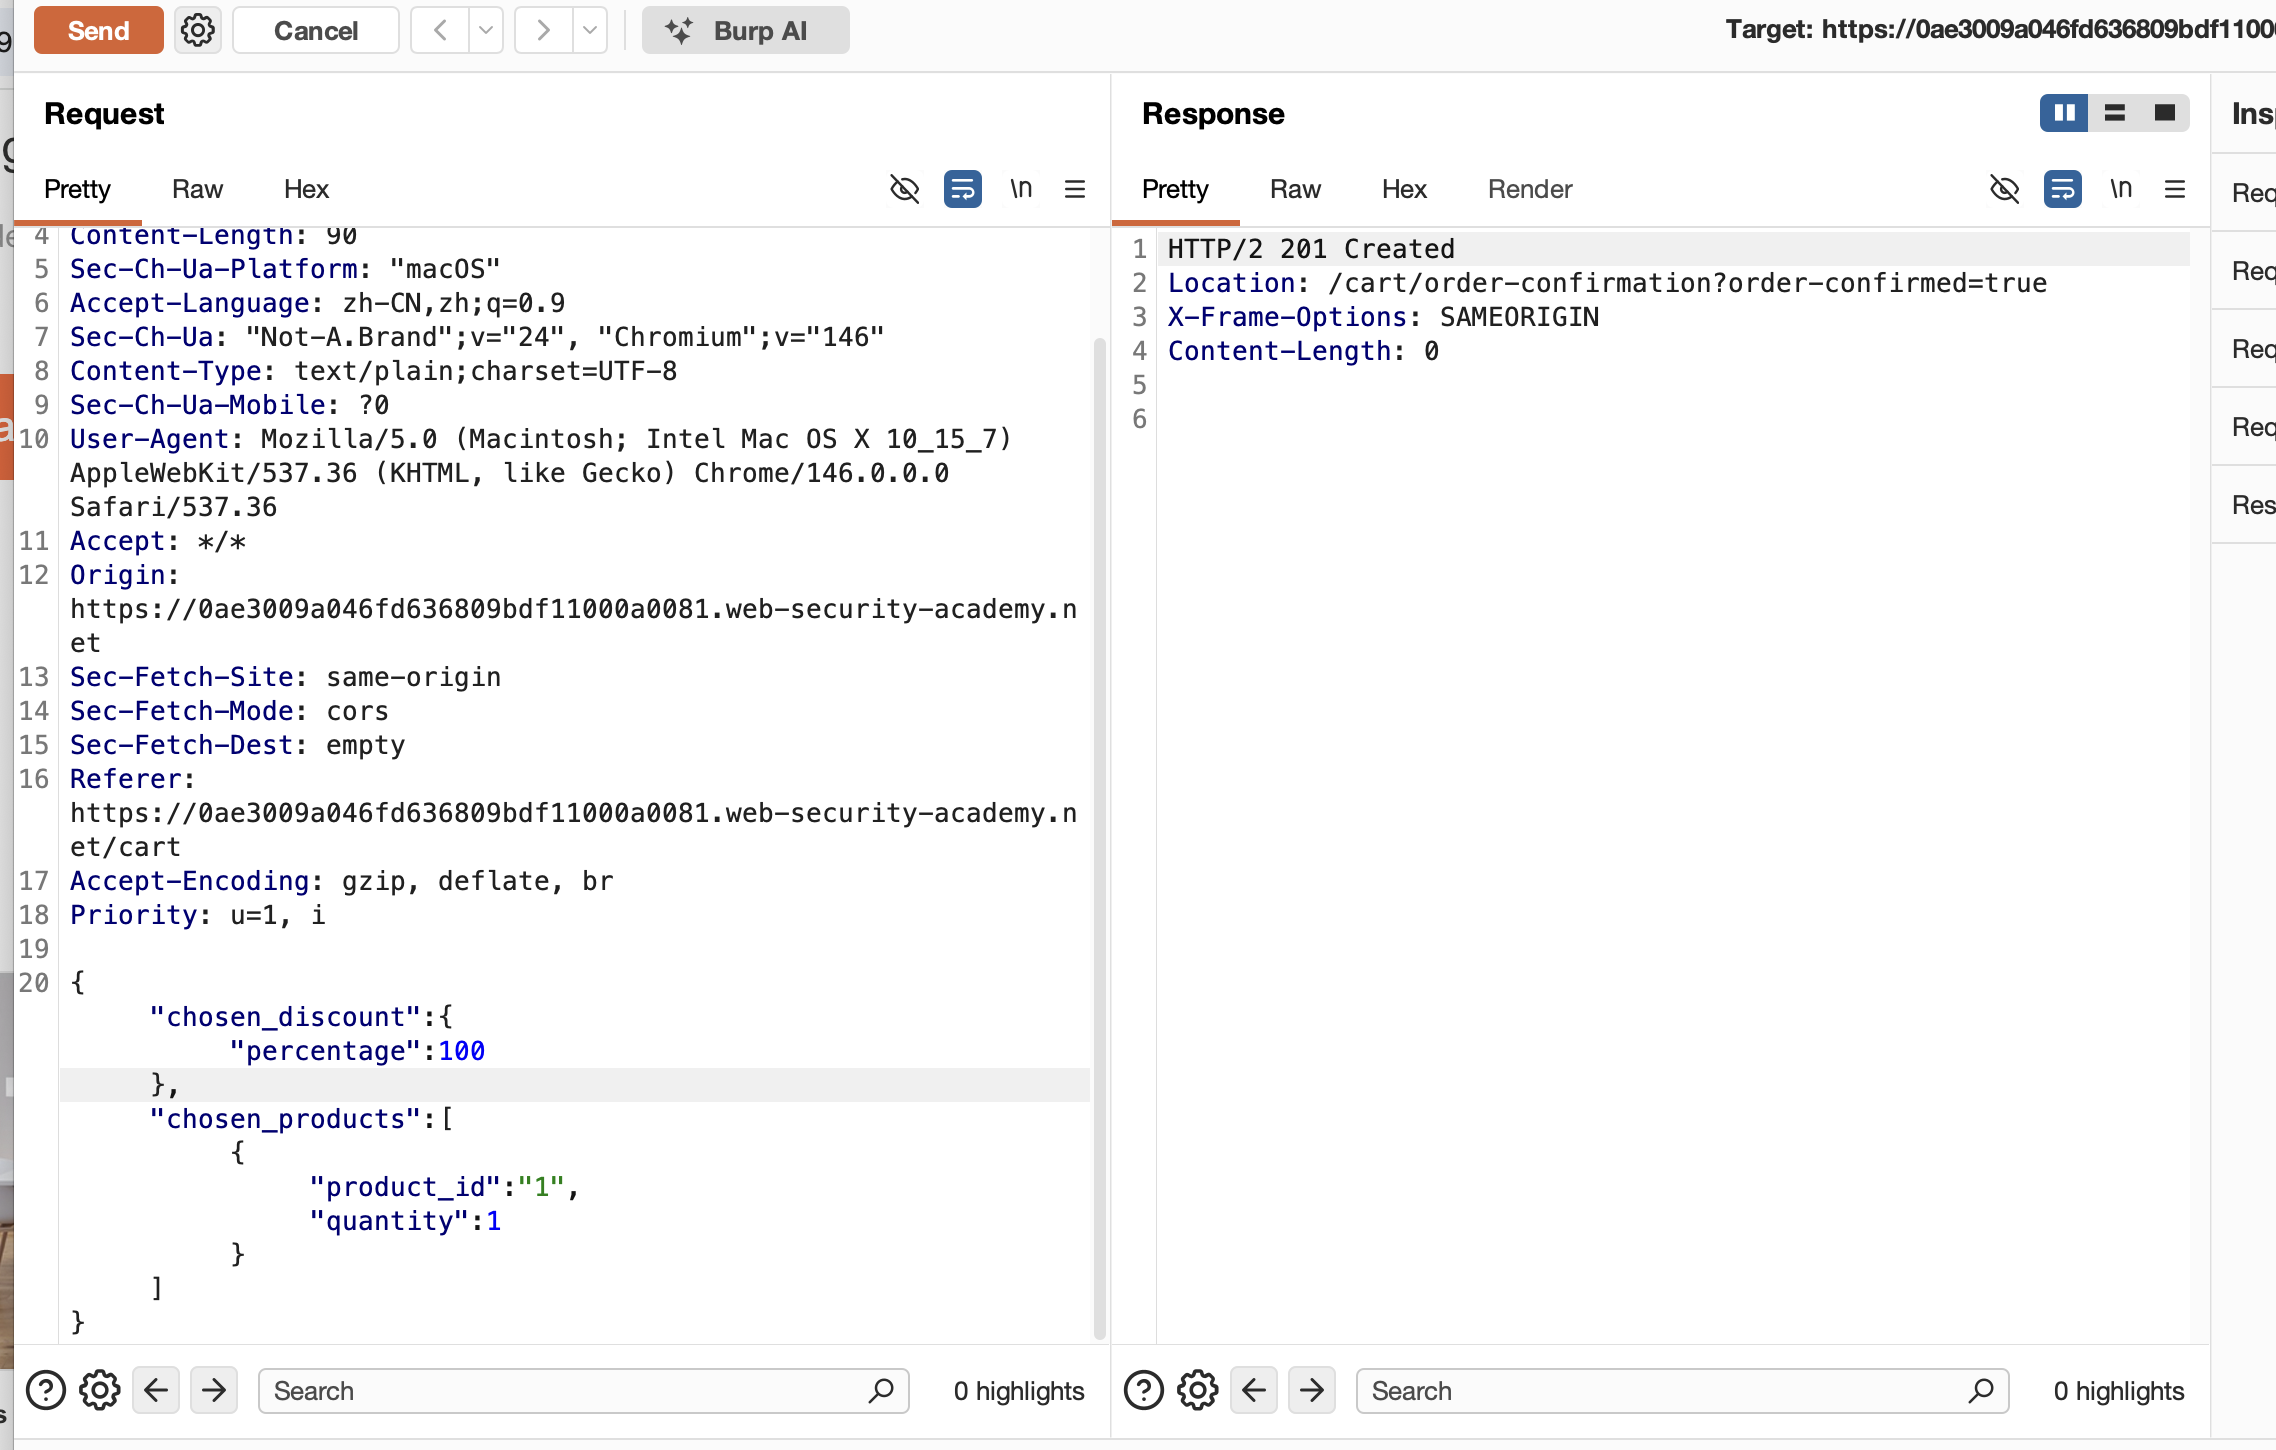Expand the forward history dropdown arrow
The height and width of the screenshot is (1450, 2276).
coord(590,30)
